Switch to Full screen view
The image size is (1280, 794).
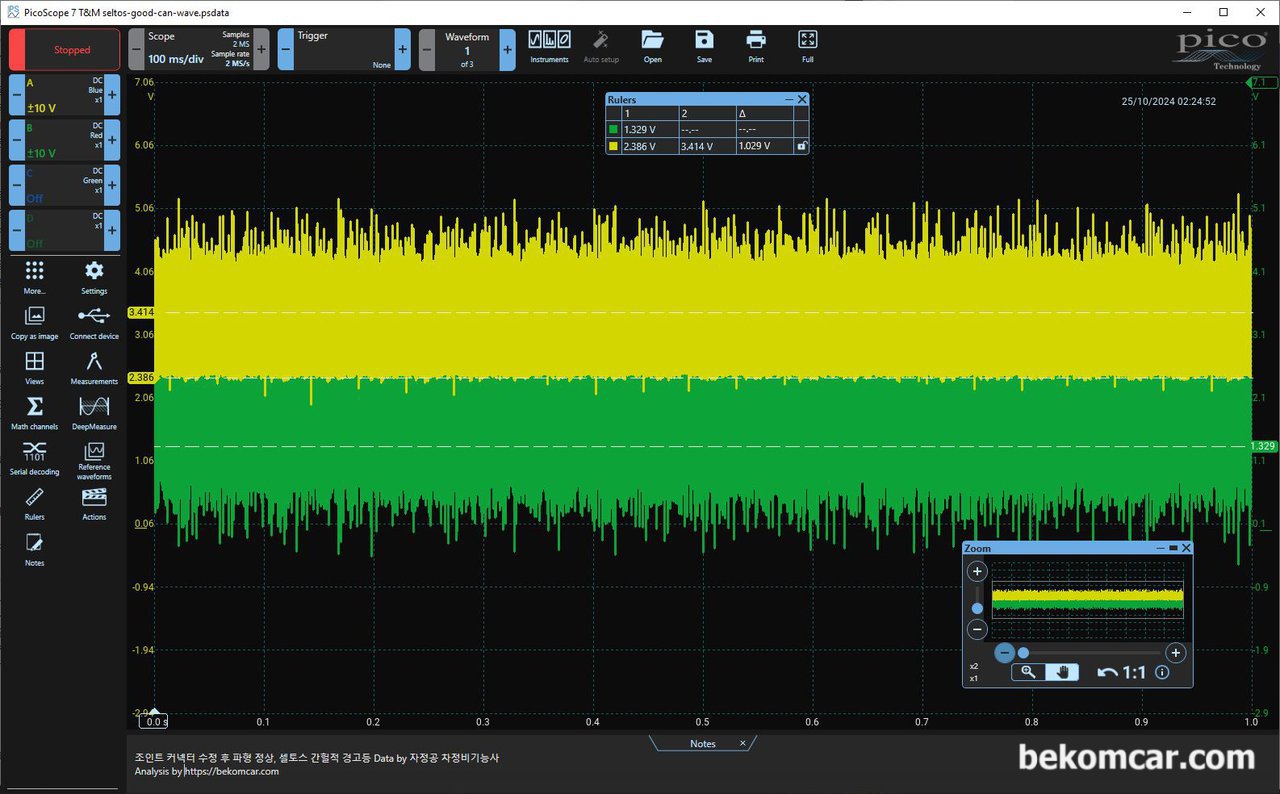tap(808, 47)
